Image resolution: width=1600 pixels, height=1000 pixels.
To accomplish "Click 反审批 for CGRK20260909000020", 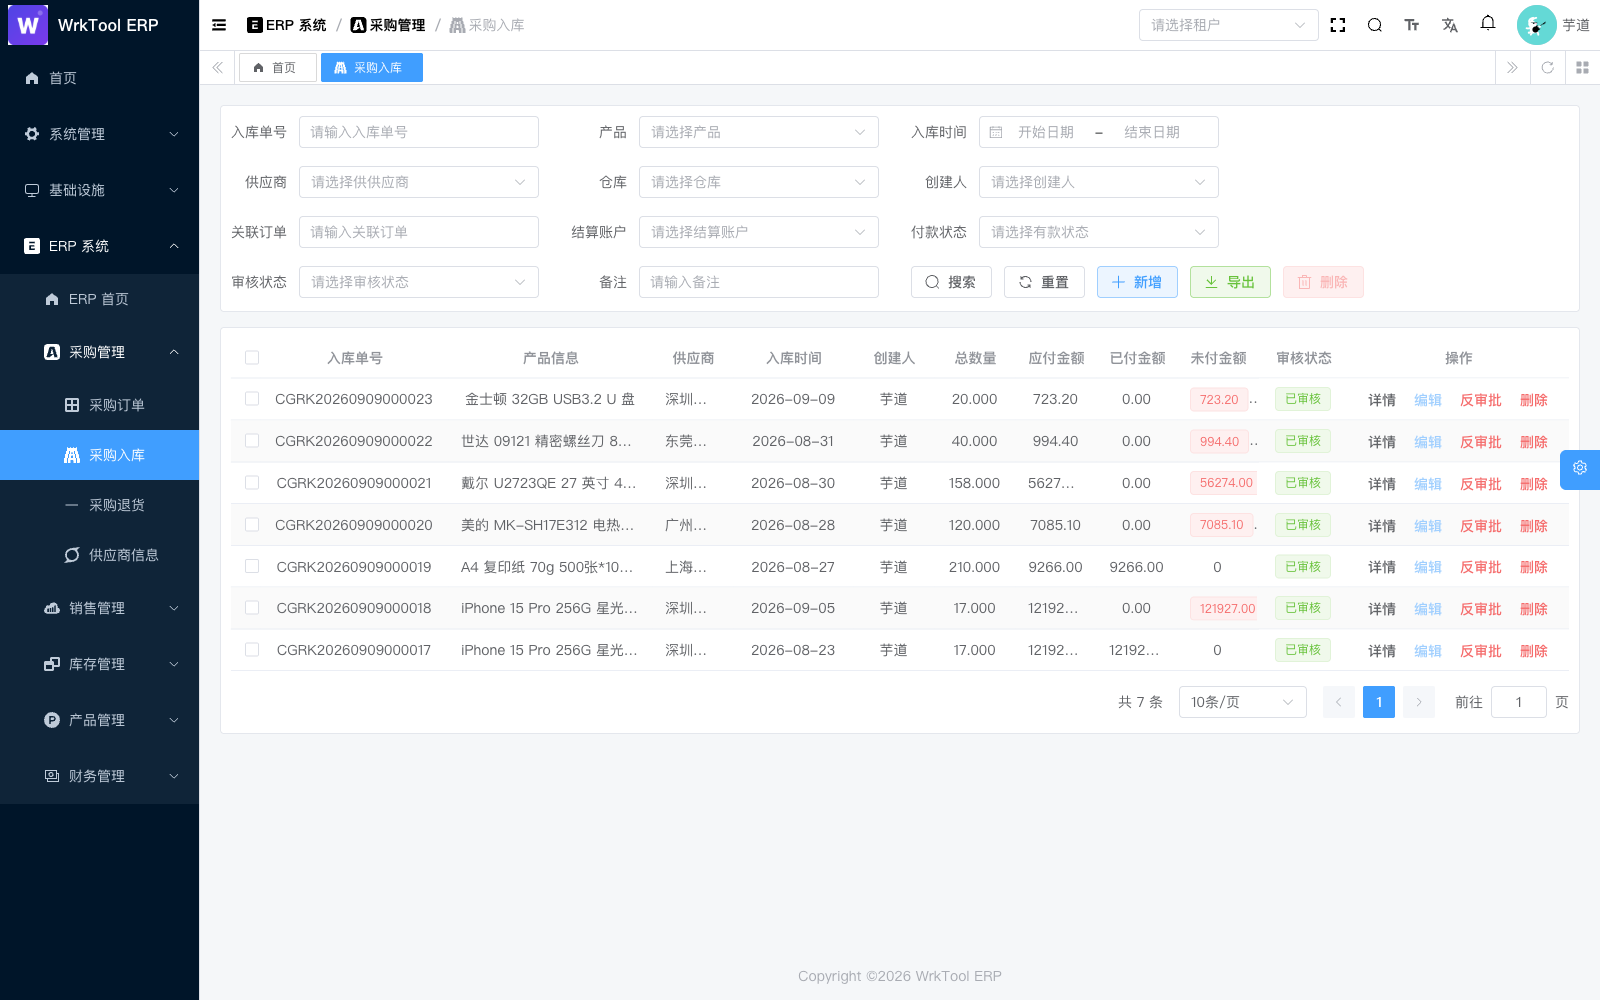I will pos(1480,526).
